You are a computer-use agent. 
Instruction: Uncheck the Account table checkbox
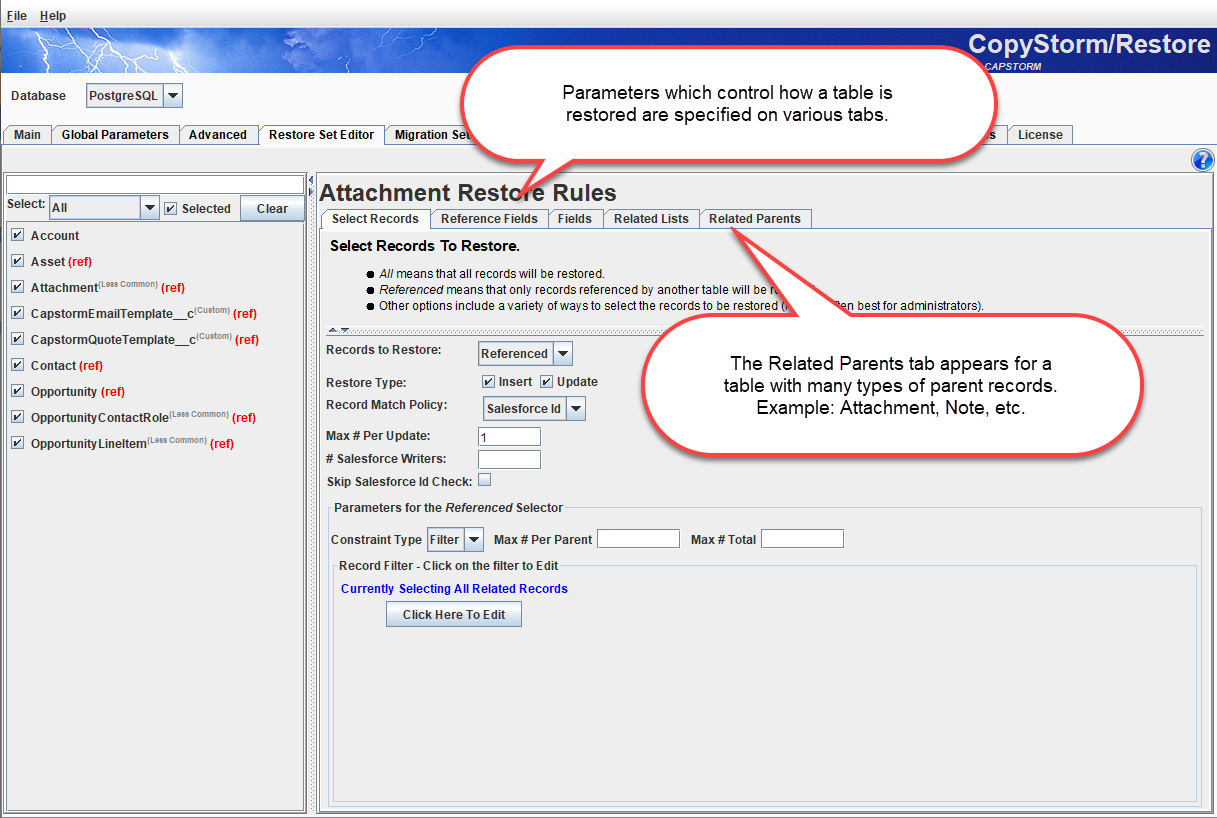coord(17,235)
